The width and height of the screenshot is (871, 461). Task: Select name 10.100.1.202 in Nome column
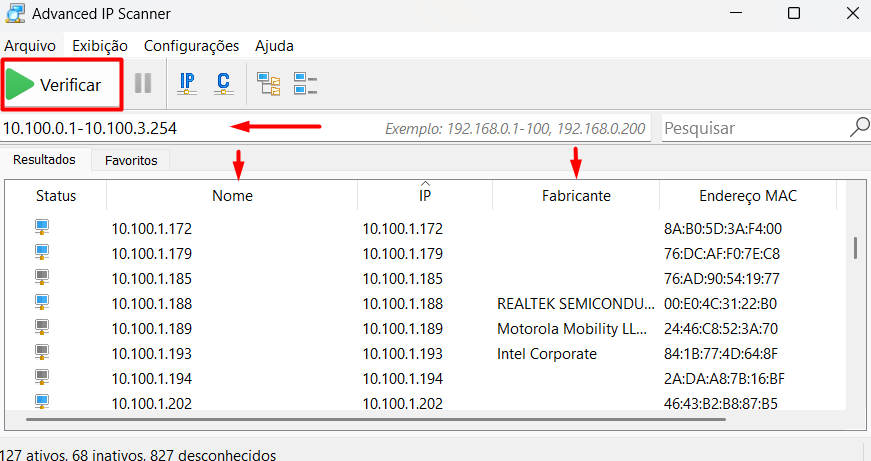click(x=152, y=403)
